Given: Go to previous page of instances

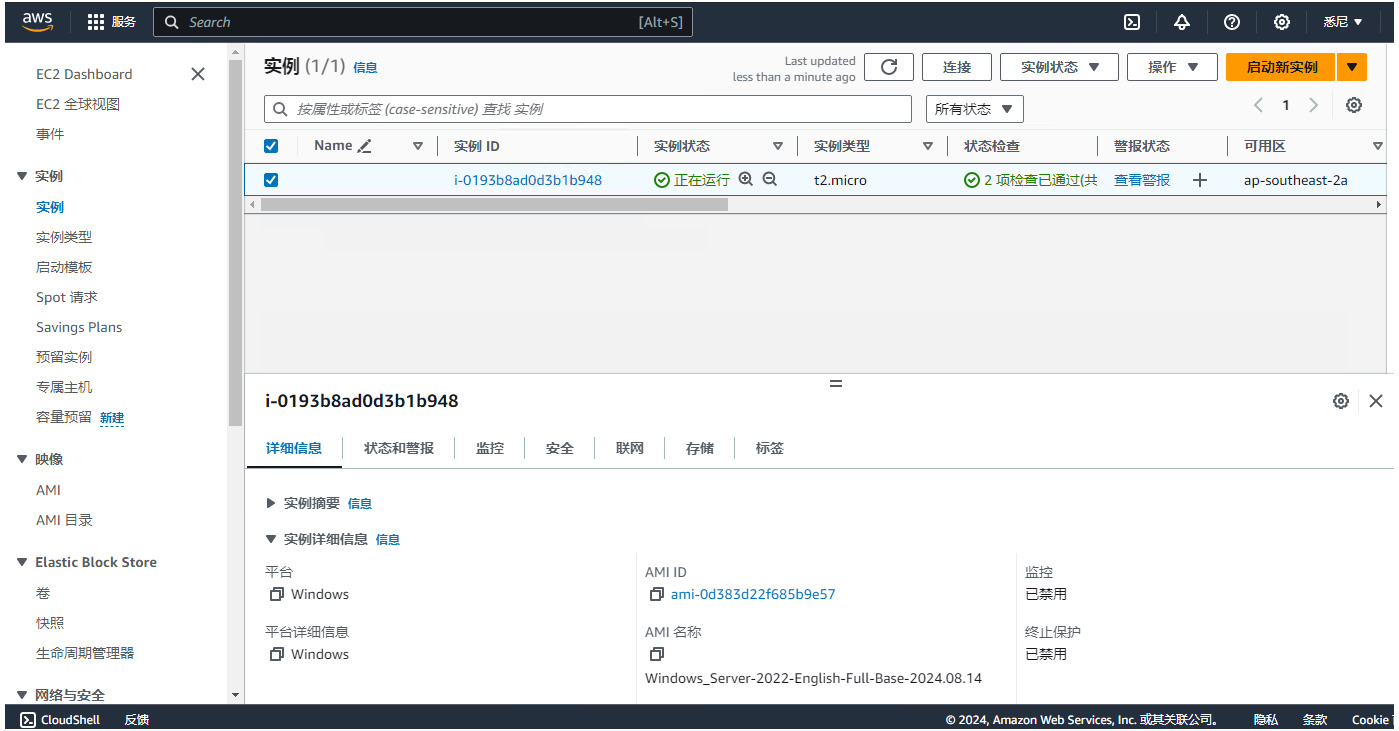Looking at the screenshot, I should (x=1258, y=105).
